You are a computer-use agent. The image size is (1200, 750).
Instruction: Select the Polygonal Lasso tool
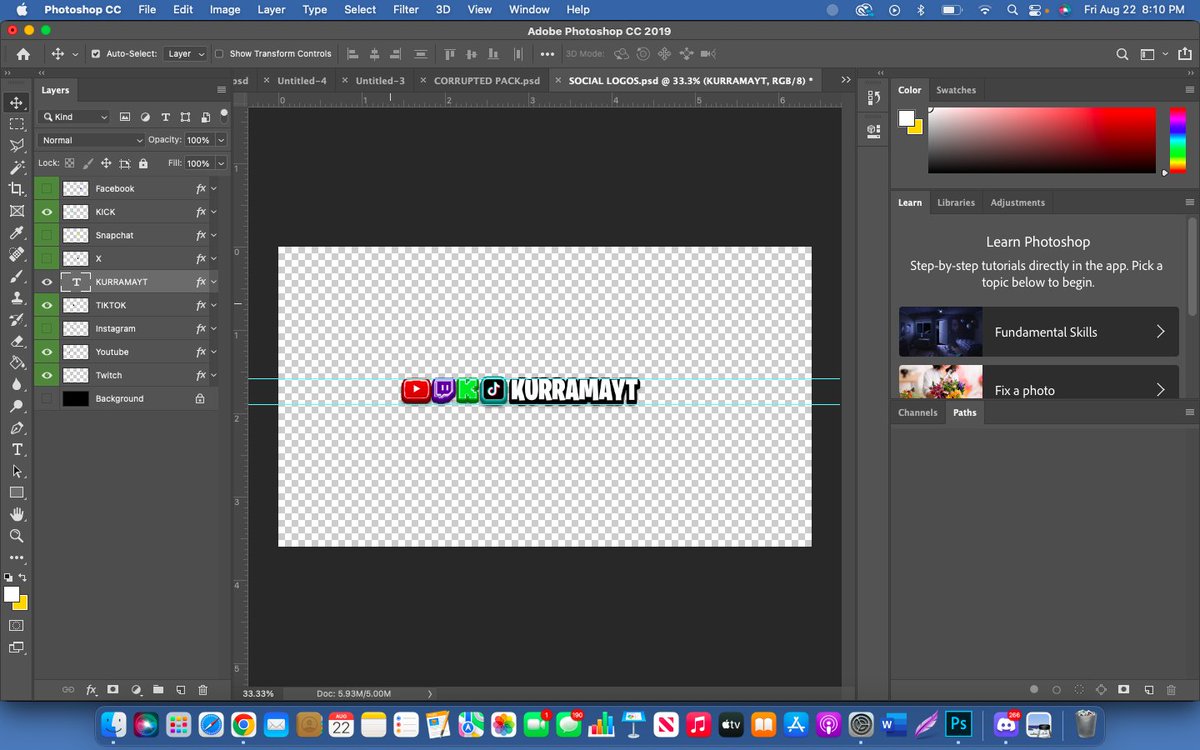coord(16,146)
